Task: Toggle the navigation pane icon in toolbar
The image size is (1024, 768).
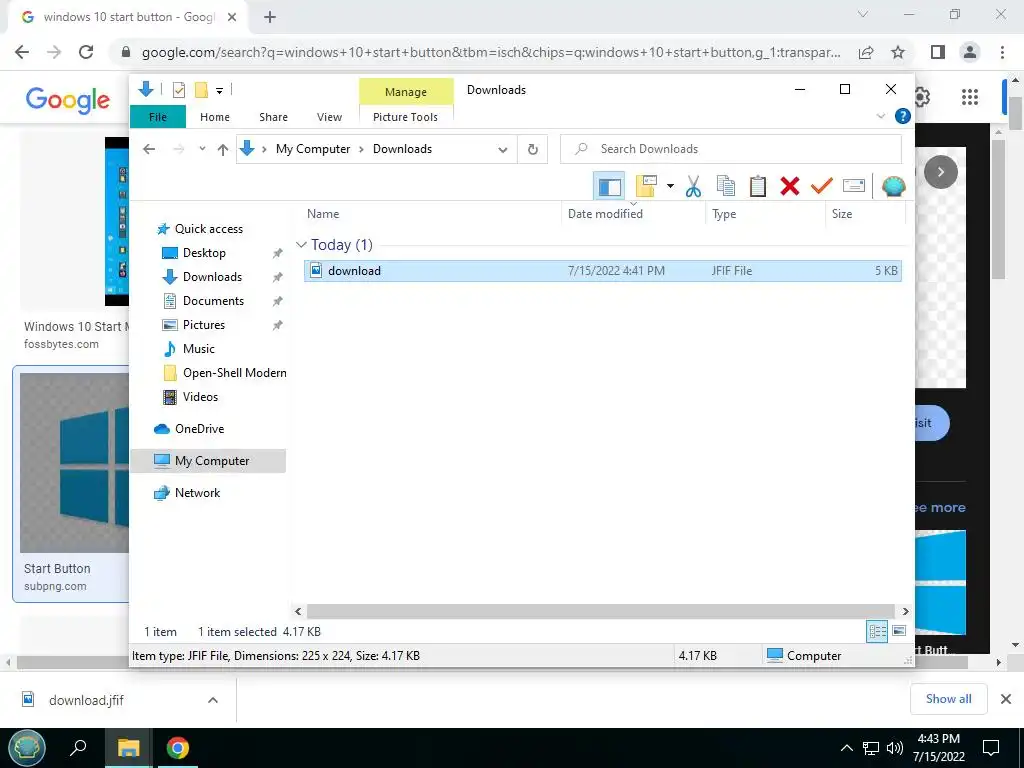Action: click(x=609, y=187)
